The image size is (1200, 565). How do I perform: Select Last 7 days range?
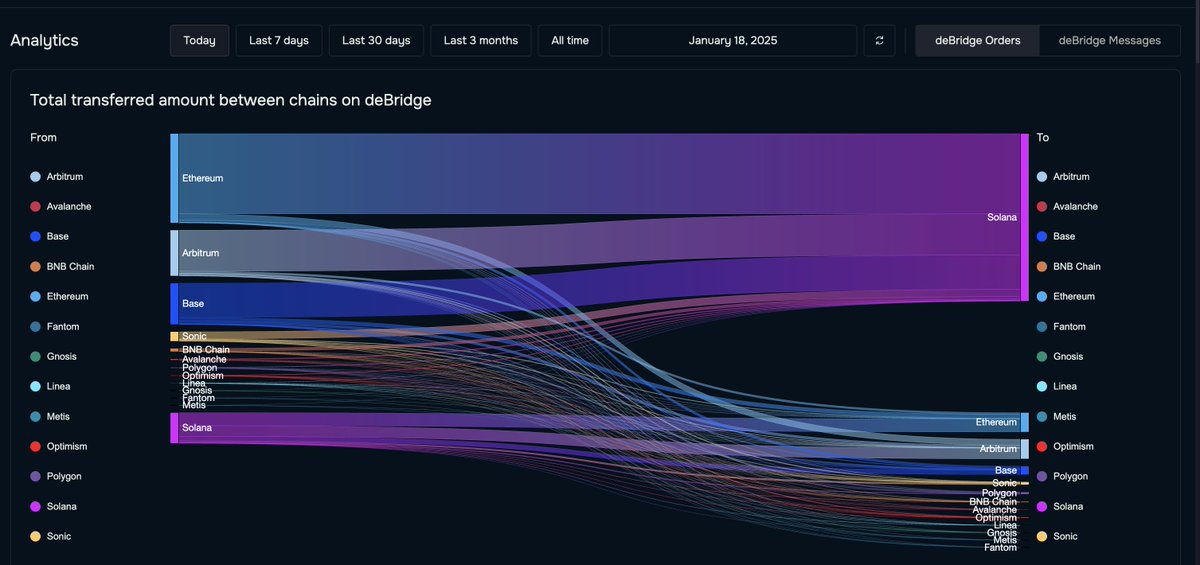[279, 41]
